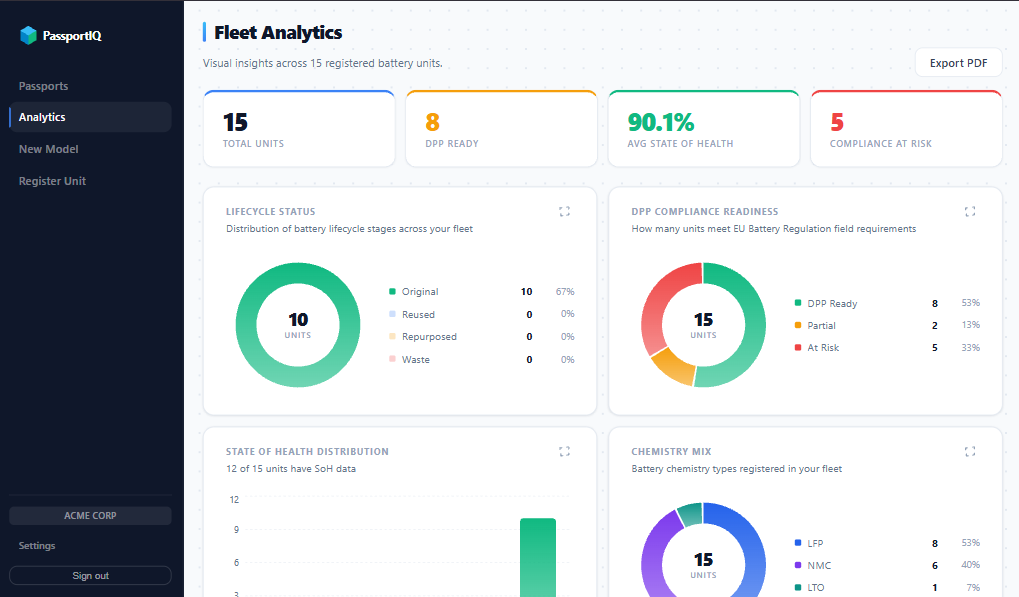
Task: Click the Waste legend swatch
Action: pyautogui.click(x=392, y=359)
